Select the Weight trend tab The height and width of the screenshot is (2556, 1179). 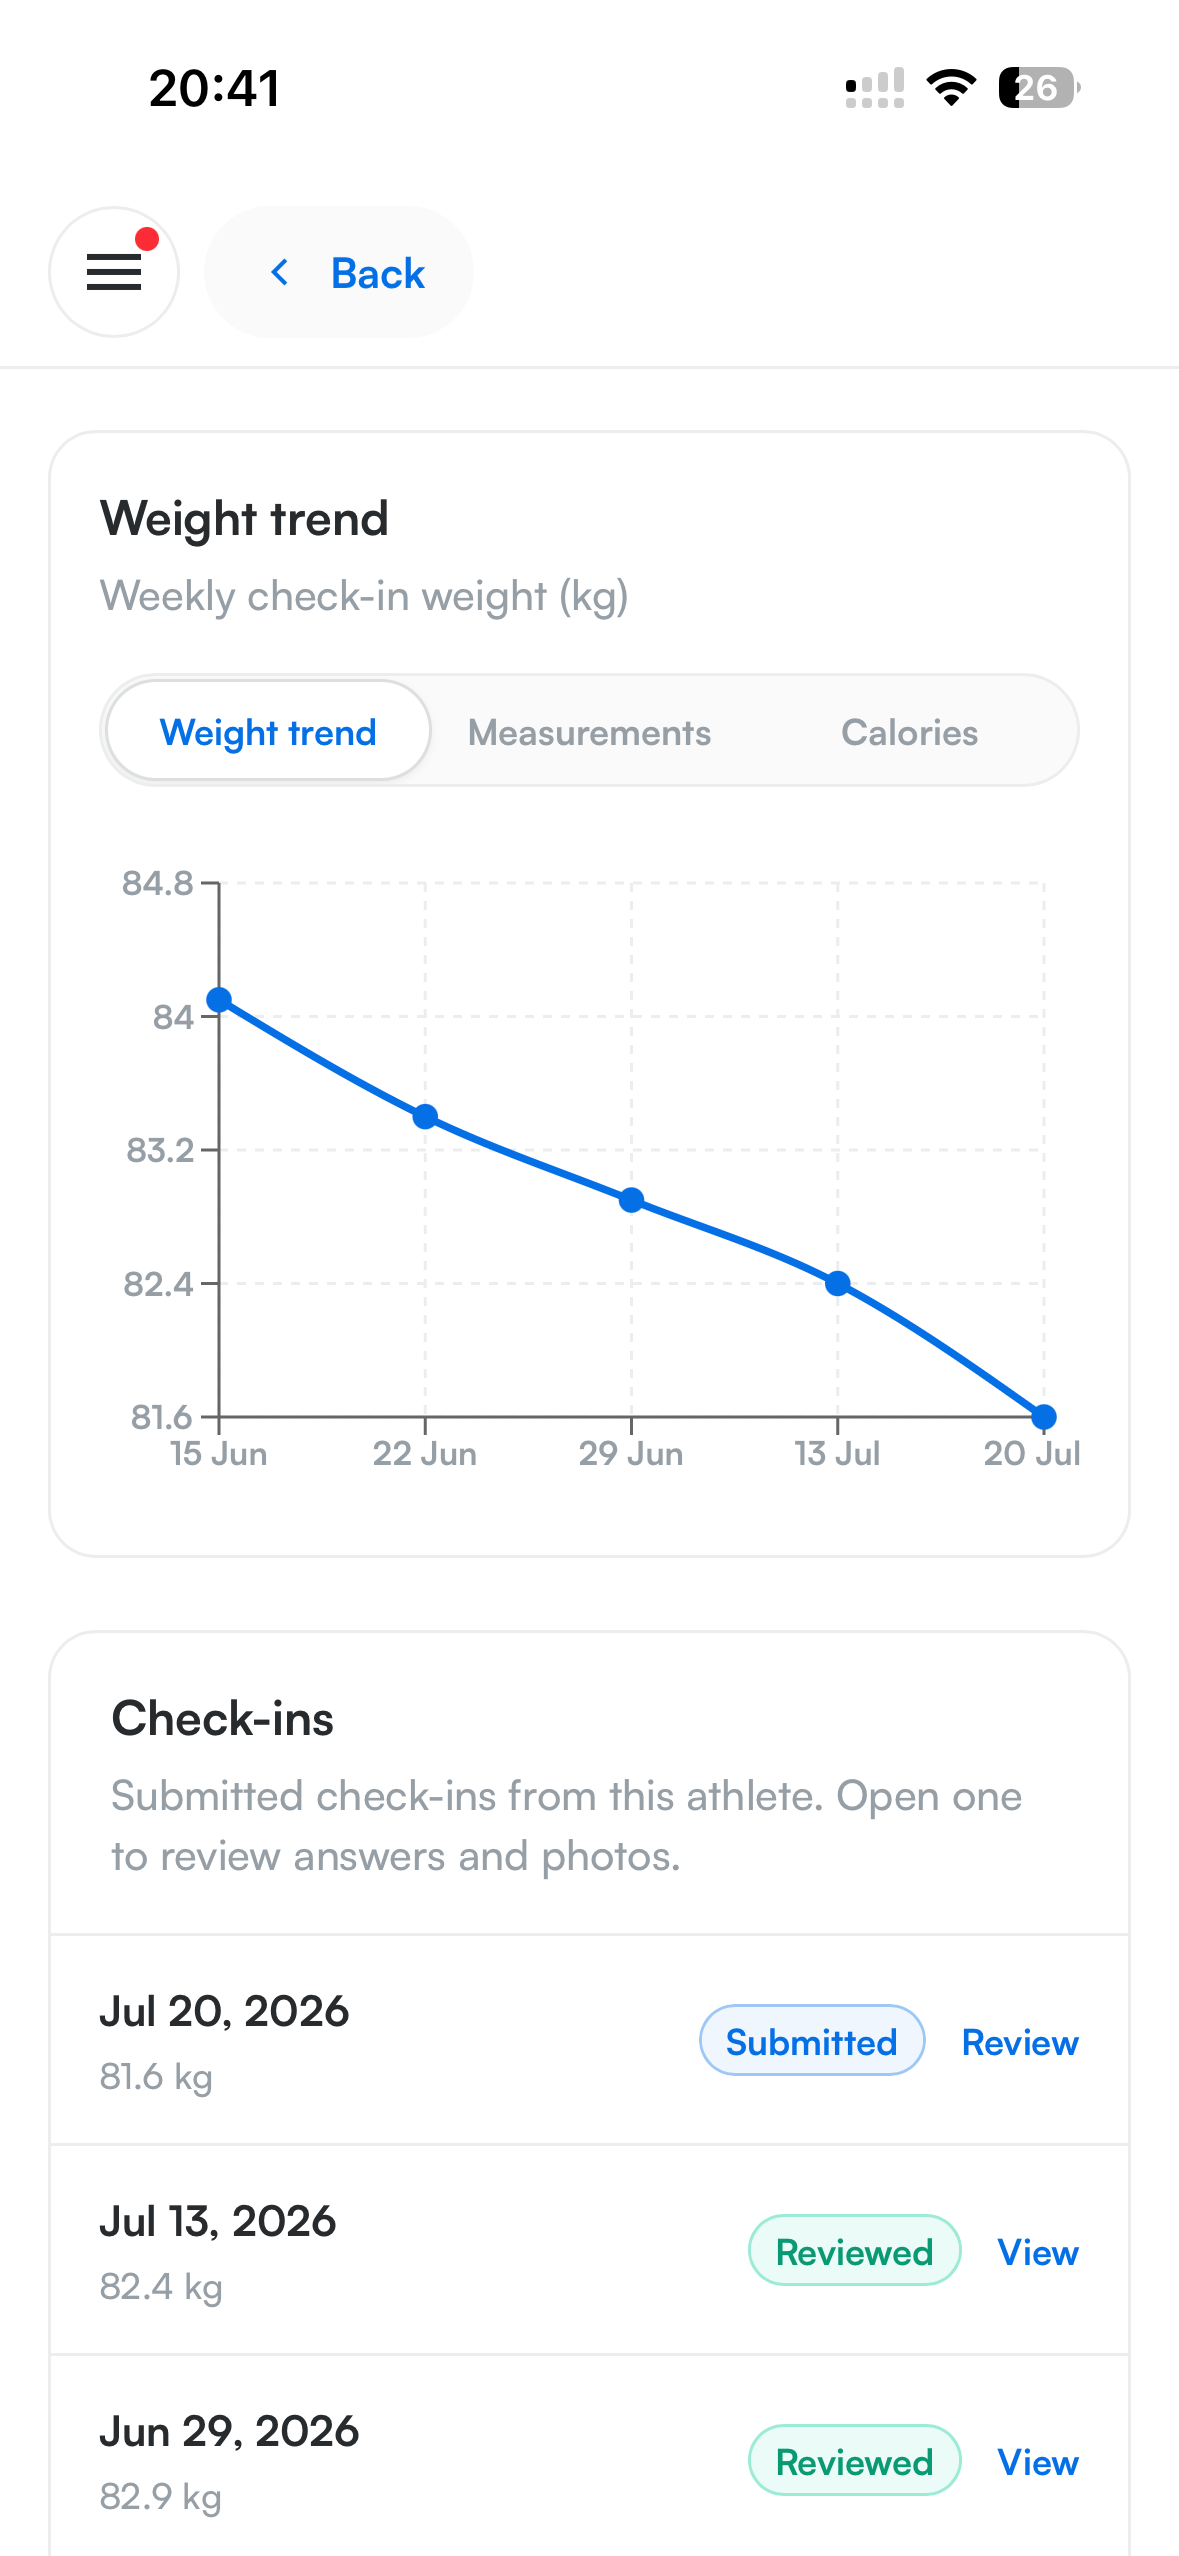click(268, 732)
